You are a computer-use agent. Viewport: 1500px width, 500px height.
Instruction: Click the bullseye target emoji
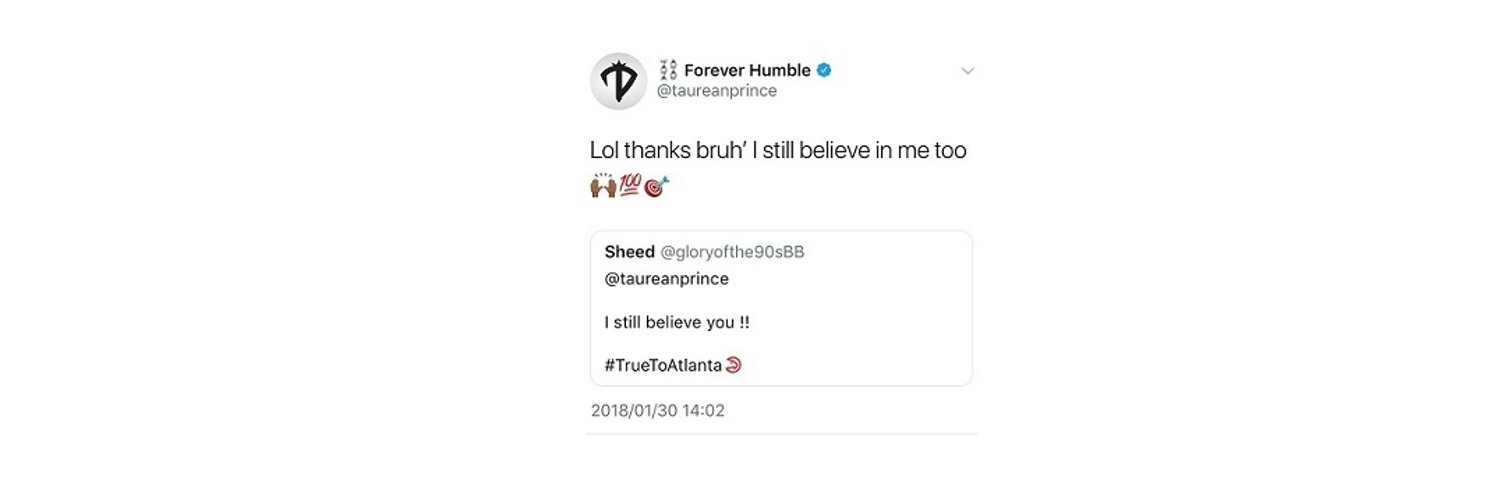click(656, 186)
